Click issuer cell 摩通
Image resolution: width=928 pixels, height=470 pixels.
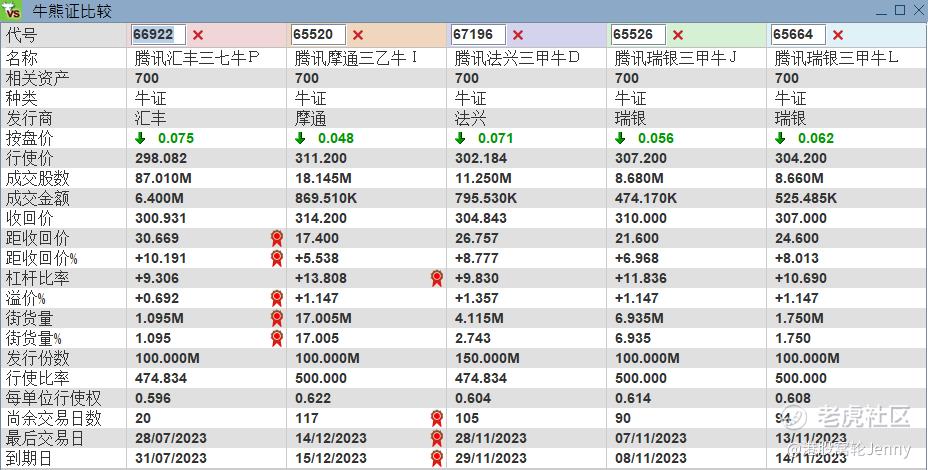[310, 118]
